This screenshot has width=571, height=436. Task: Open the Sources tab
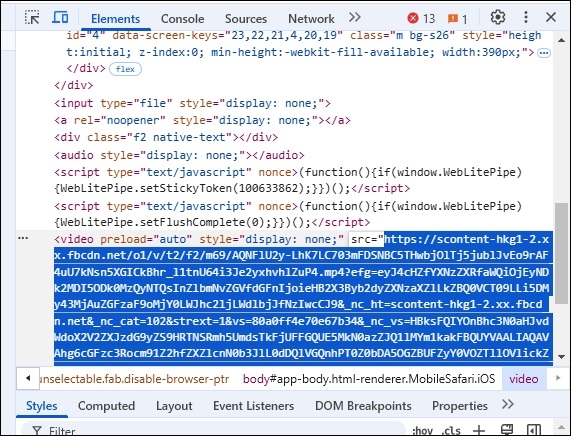pos(246,19)
